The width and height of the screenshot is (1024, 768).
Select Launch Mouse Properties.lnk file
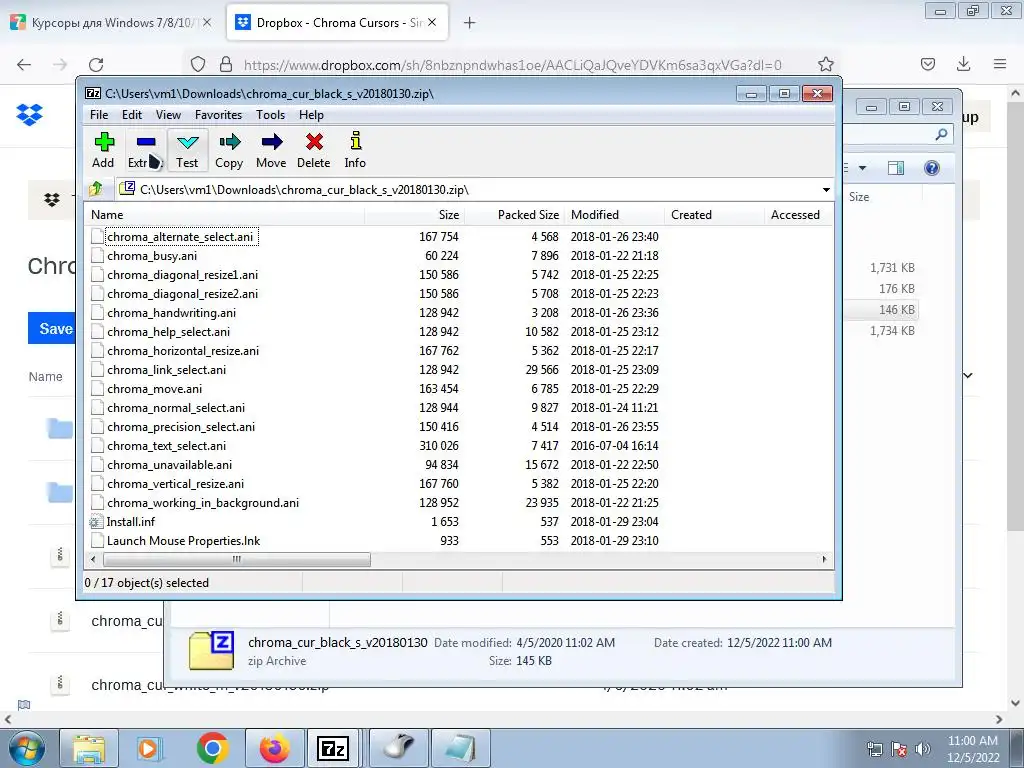click(x=184, y=541)
